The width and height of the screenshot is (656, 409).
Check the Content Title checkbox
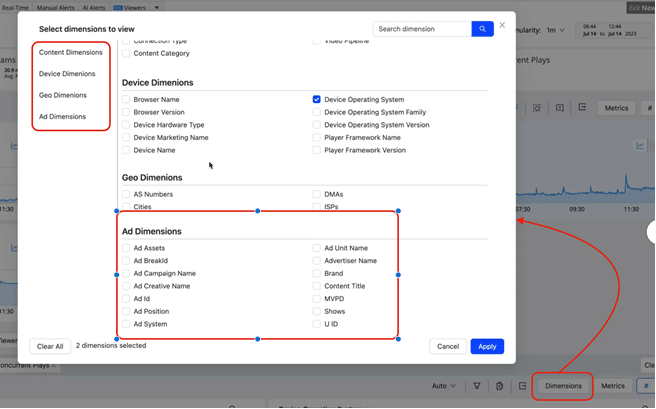(x=317, y=286)
